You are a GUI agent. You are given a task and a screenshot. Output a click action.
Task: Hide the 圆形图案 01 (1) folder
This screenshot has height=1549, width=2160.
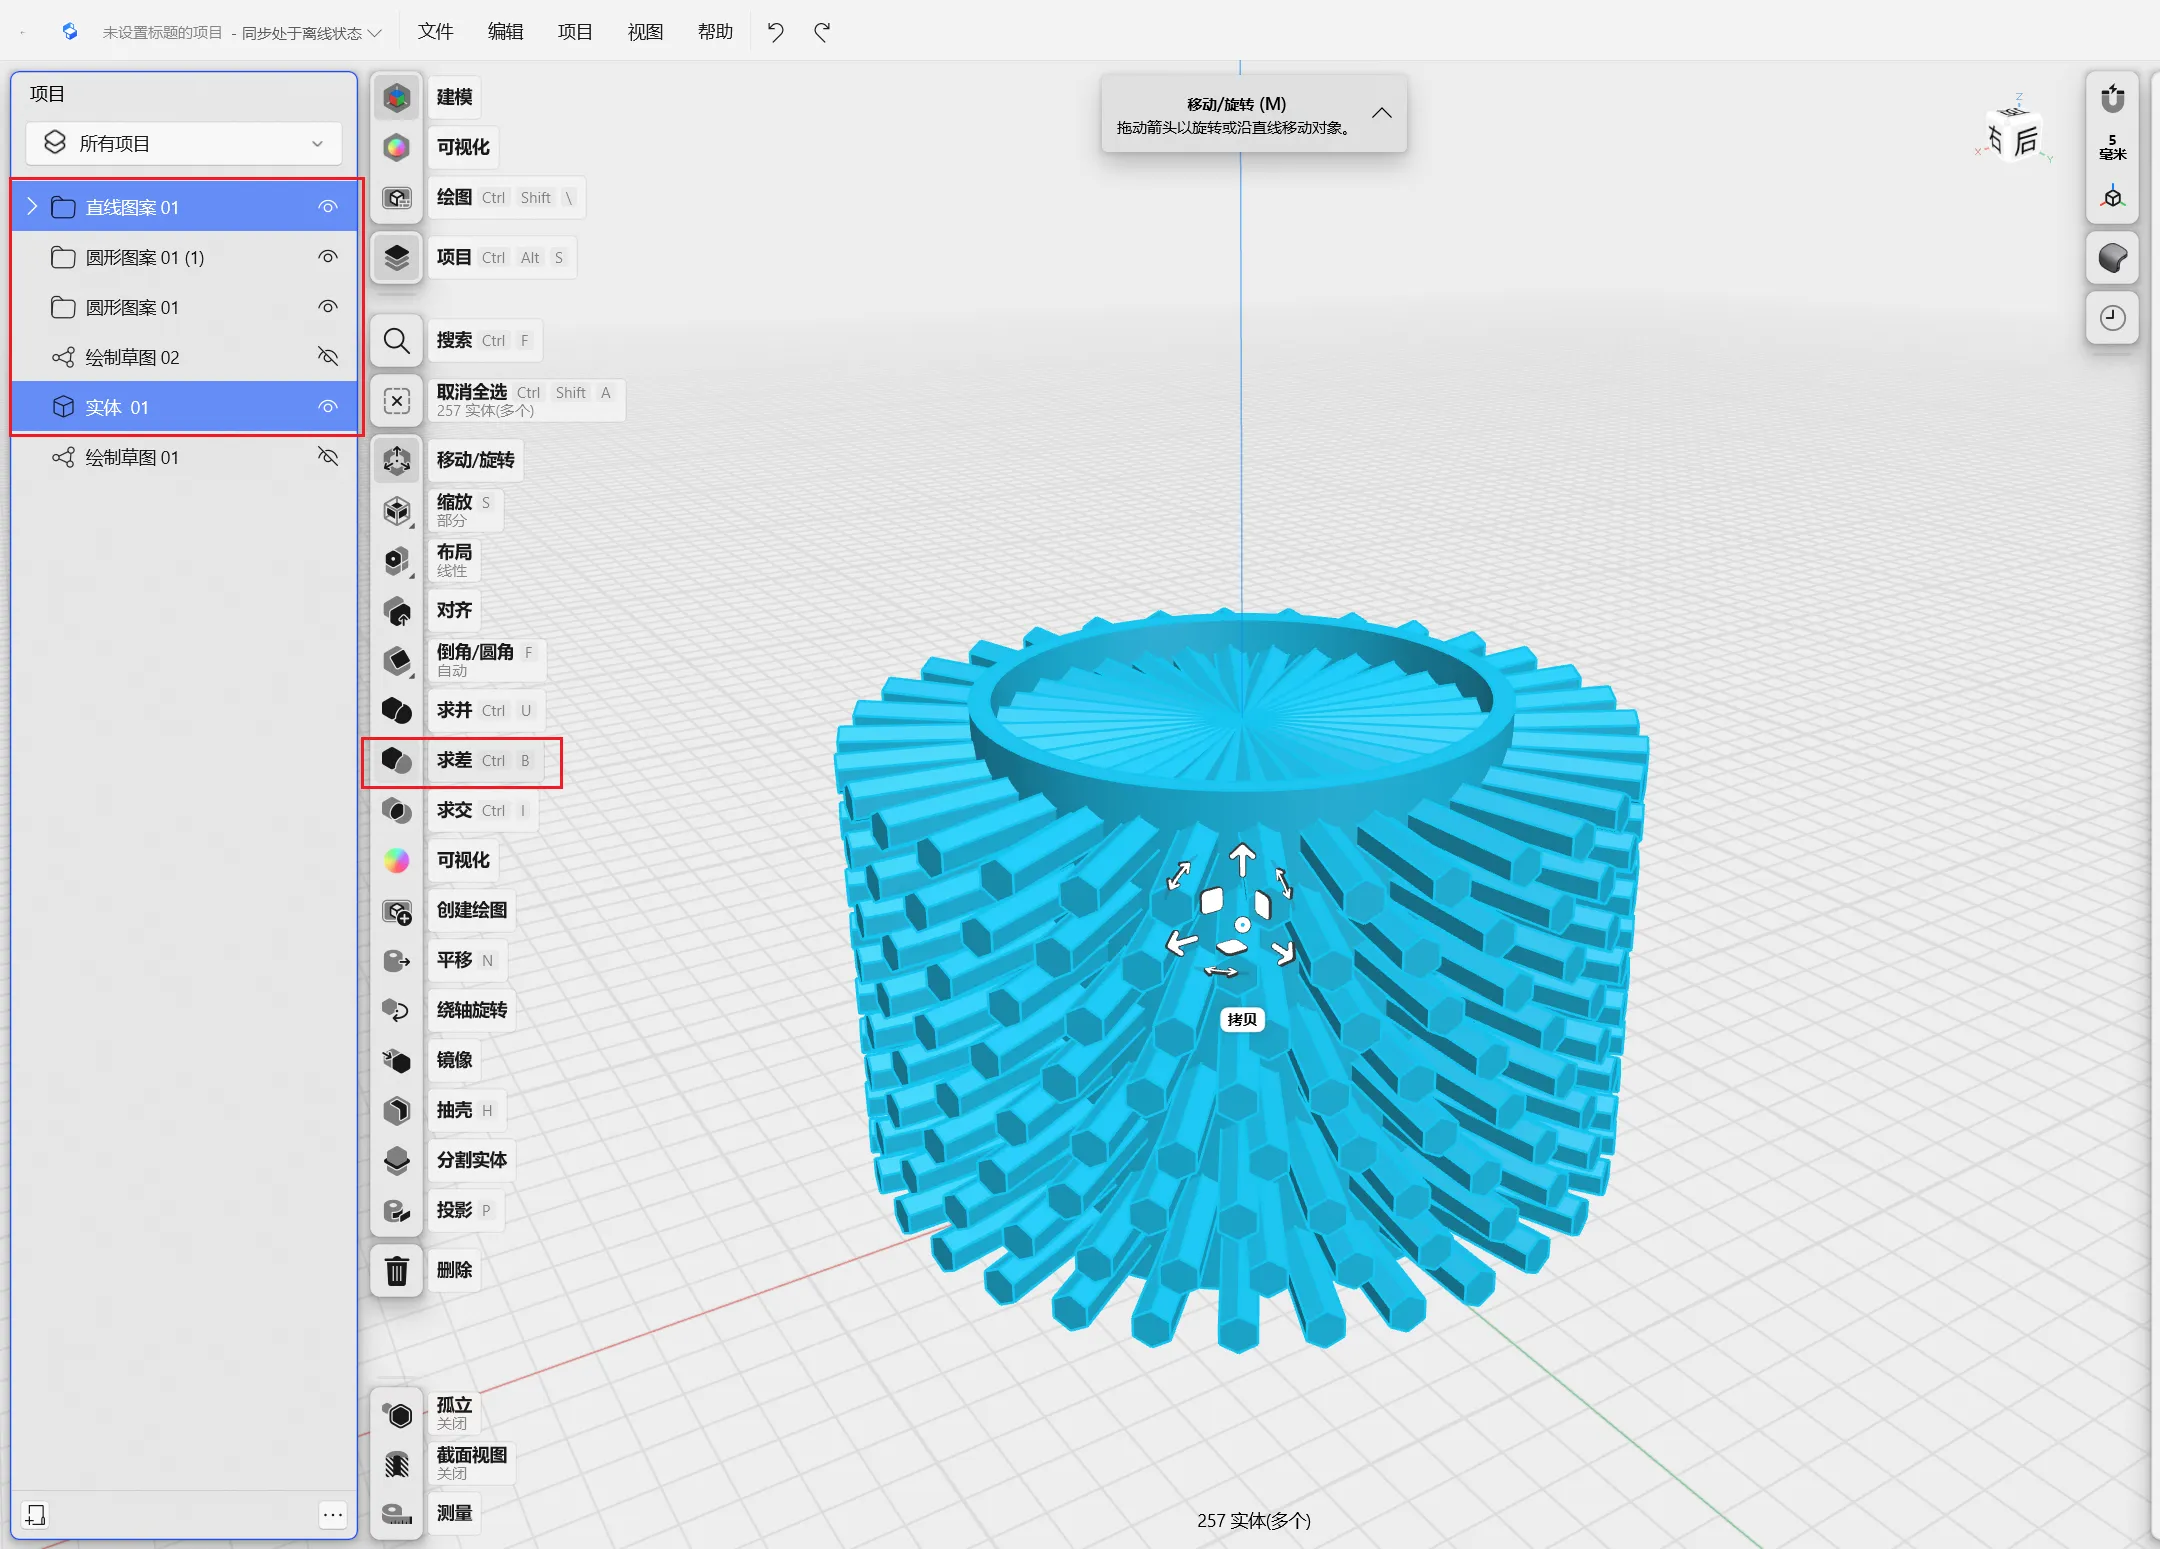pos(327,257)
